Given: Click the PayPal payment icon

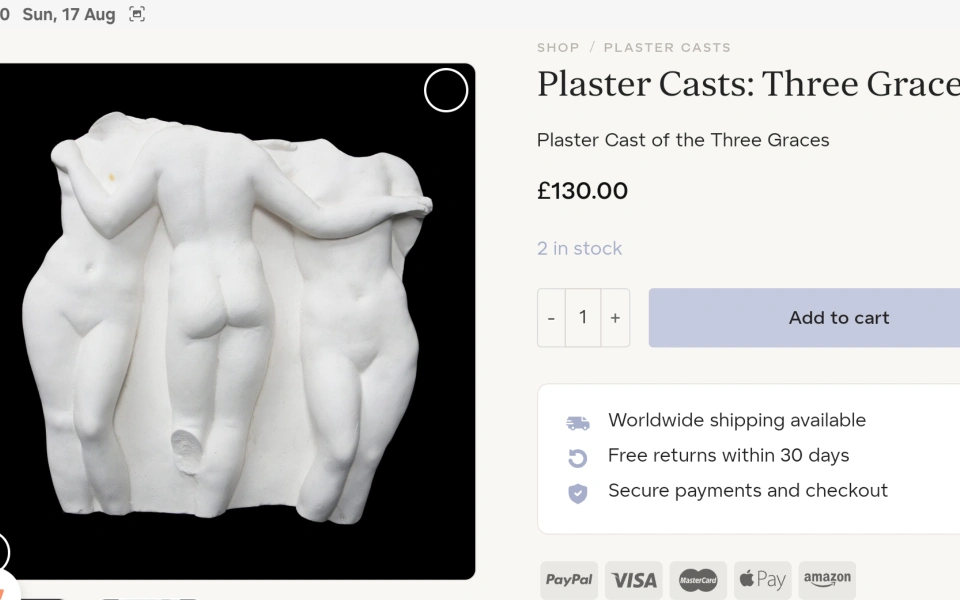Looking at the screenshot, I should (x=569, y=579).
